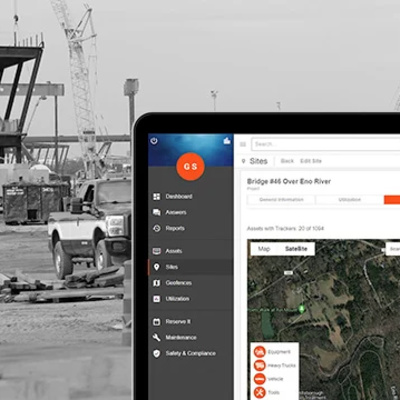
Task: Select Geofences in the sidebar
Action: tap(179, 283)
